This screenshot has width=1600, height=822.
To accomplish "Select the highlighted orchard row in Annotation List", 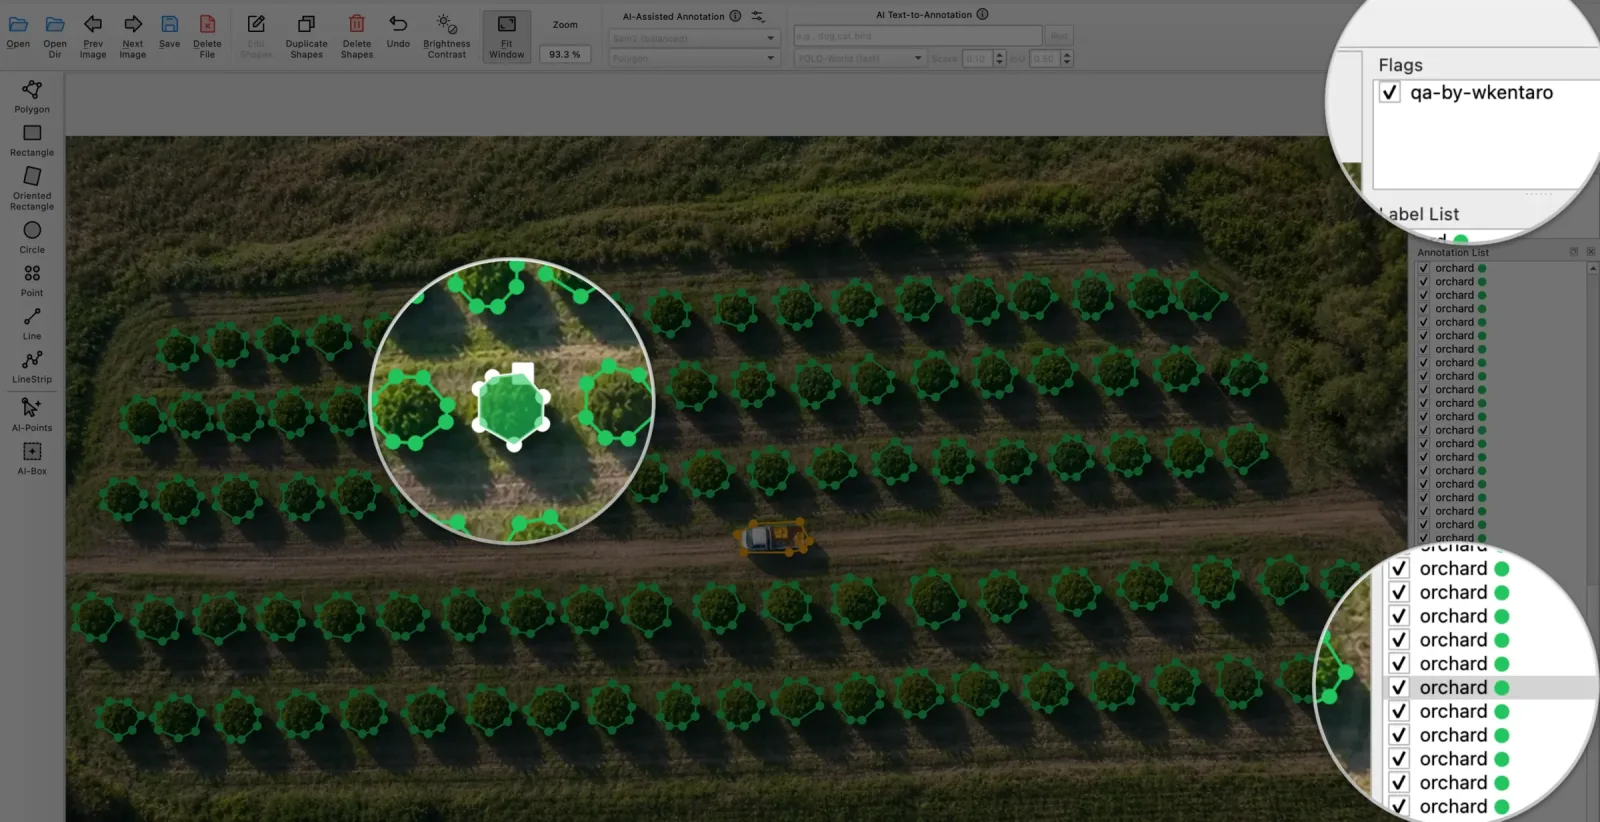I will click(1488, 687).
